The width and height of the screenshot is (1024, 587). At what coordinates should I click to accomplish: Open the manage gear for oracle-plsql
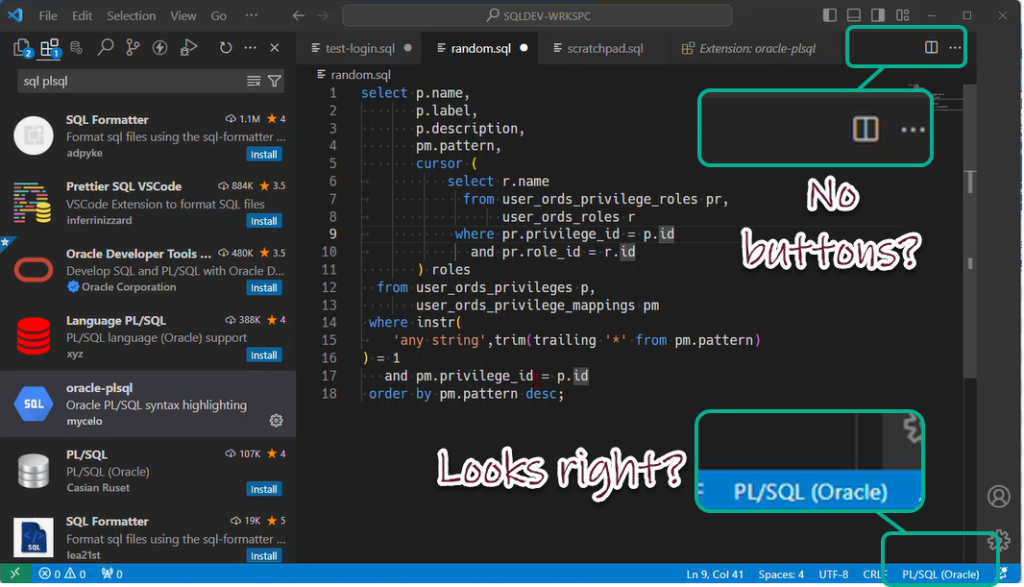click(x=276, y=420)
